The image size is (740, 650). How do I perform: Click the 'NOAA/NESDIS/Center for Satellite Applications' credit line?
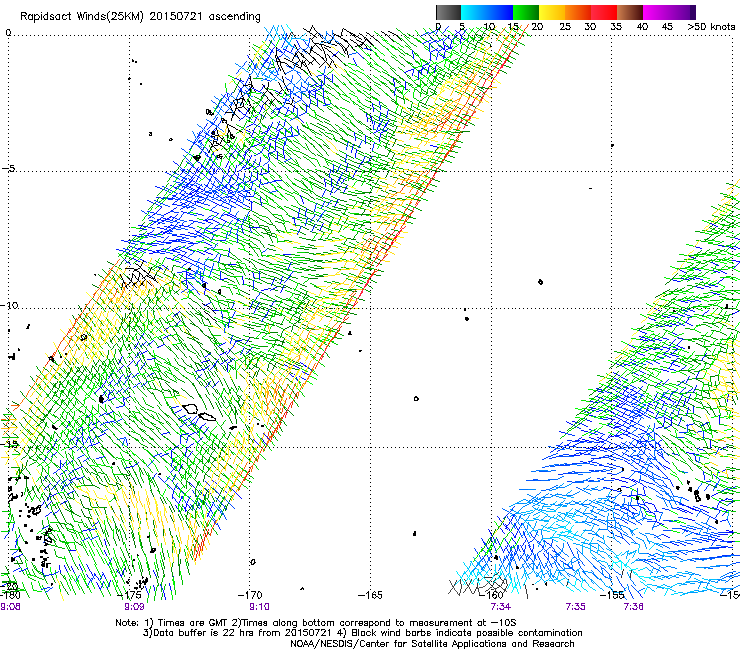point(432,644)
